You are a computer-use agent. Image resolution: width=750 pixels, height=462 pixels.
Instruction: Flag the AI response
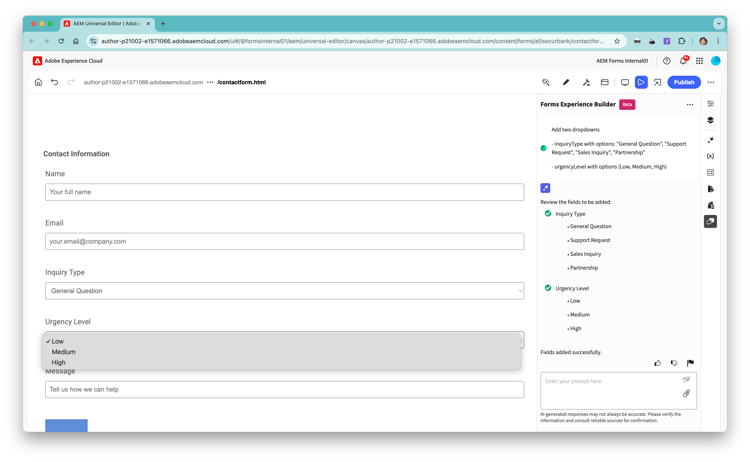coord(690,363)
